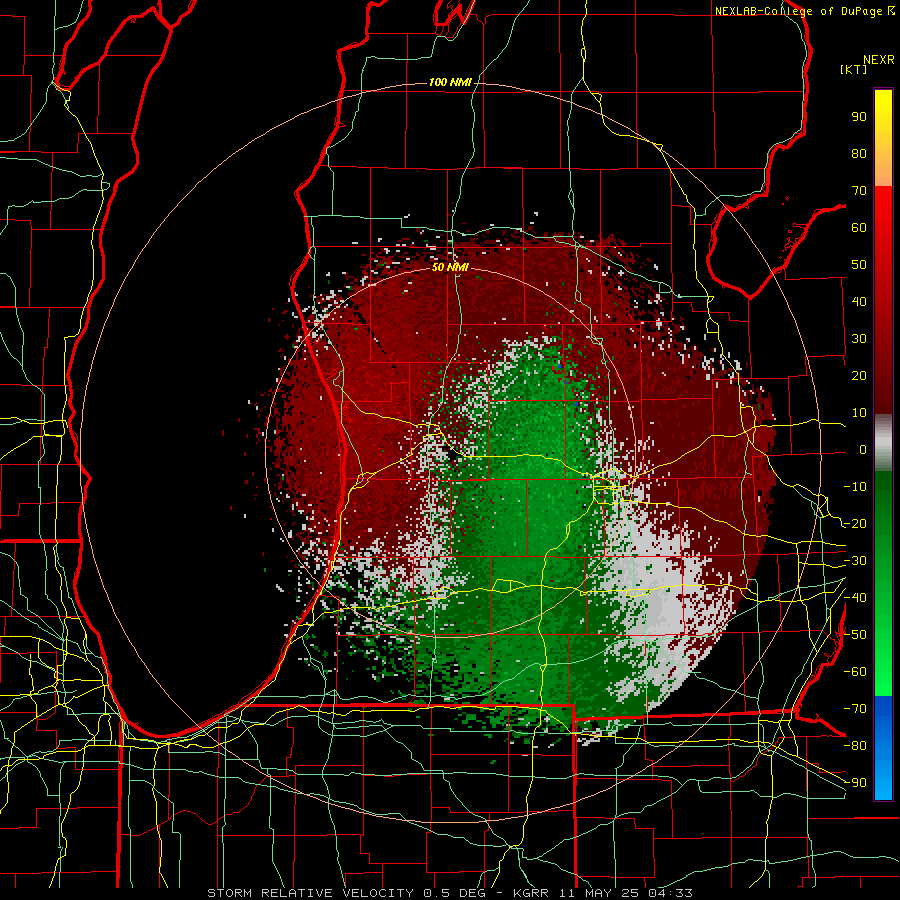Viewport: 900px width, 900px height.
Task: Click the 50 kt scale value
Action: coord(859,265)
